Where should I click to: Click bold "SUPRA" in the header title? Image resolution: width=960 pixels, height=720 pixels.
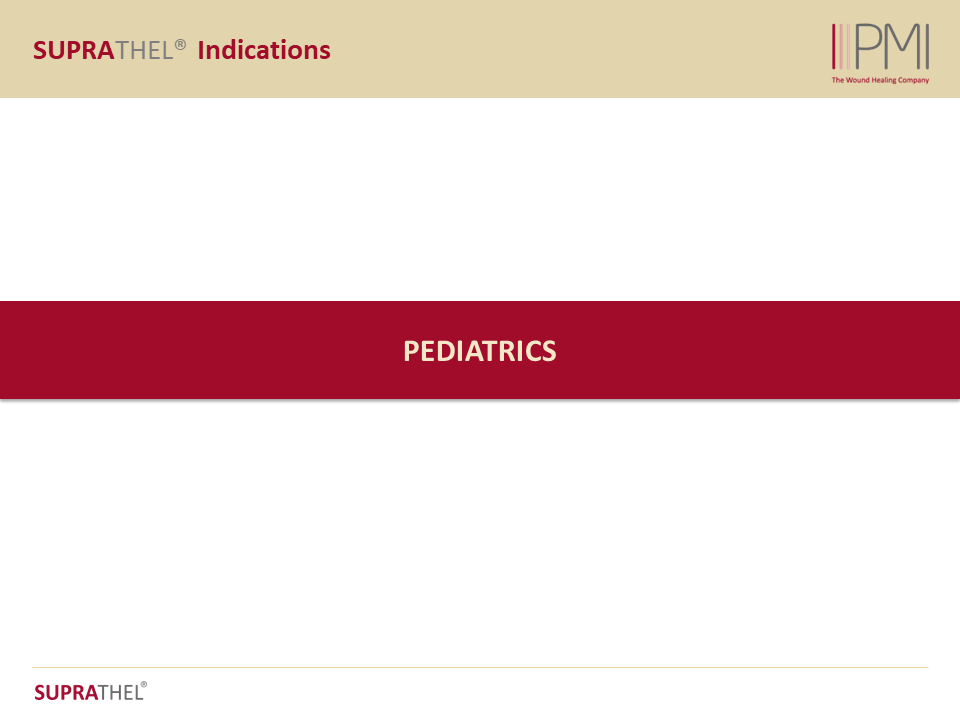pyautogui.click(x=74, y=50)
